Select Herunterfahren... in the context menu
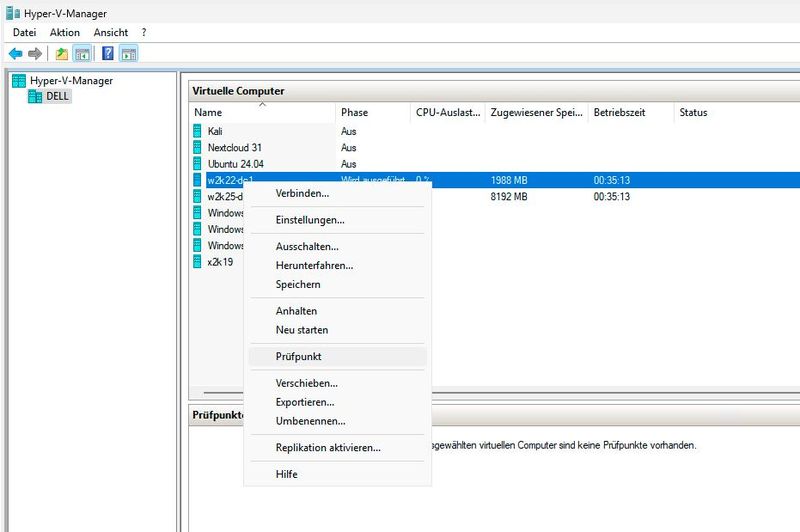 click(337, 265)
